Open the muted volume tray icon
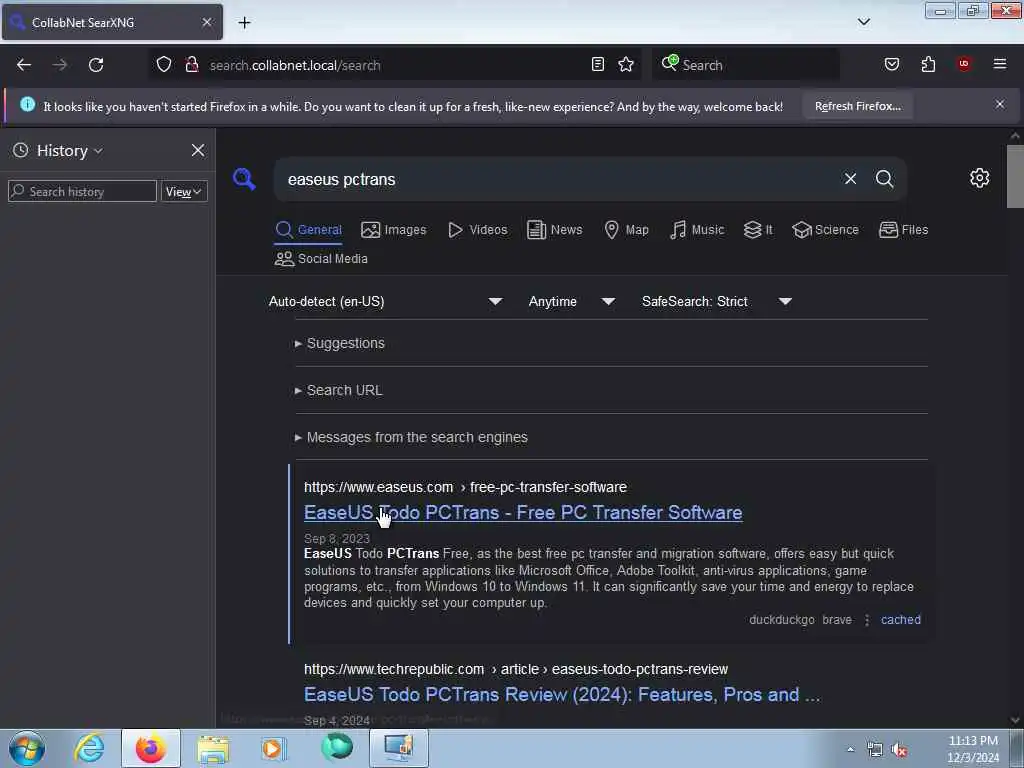The image size is (1024, 768). [x=900, y=750]
